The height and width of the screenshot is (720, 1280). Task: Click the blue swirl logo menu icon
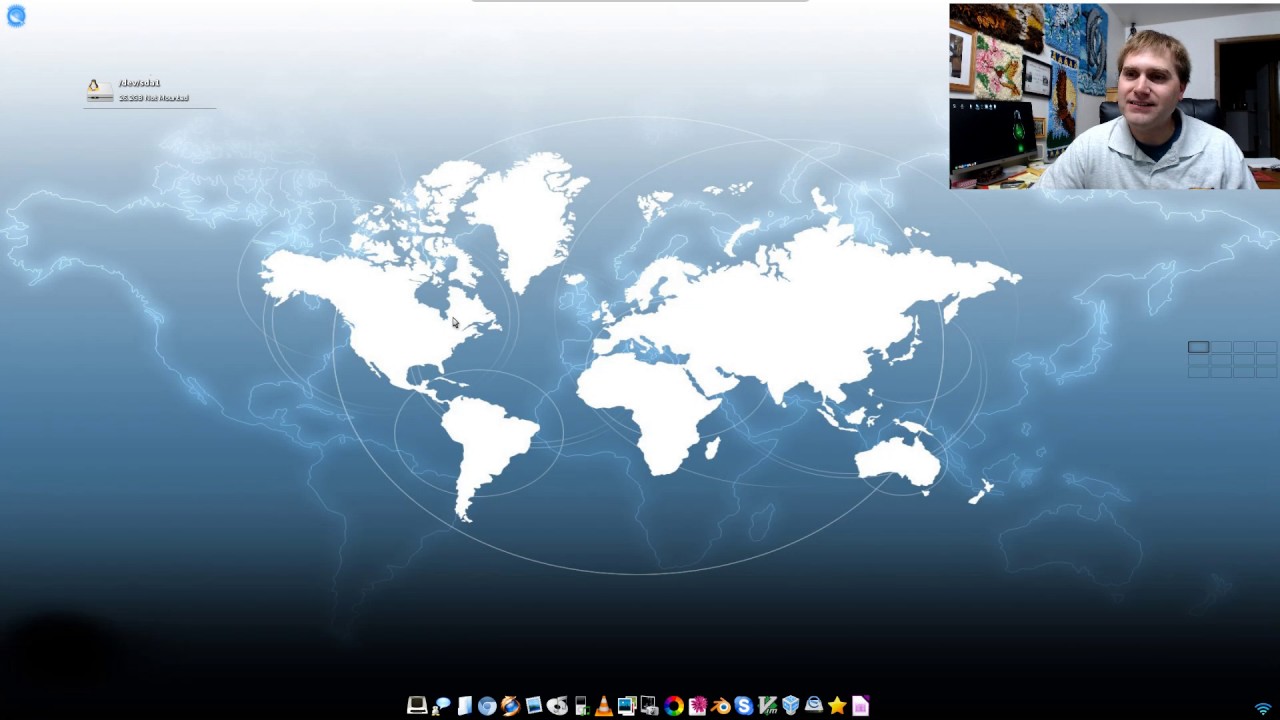(x=16, y=16)
